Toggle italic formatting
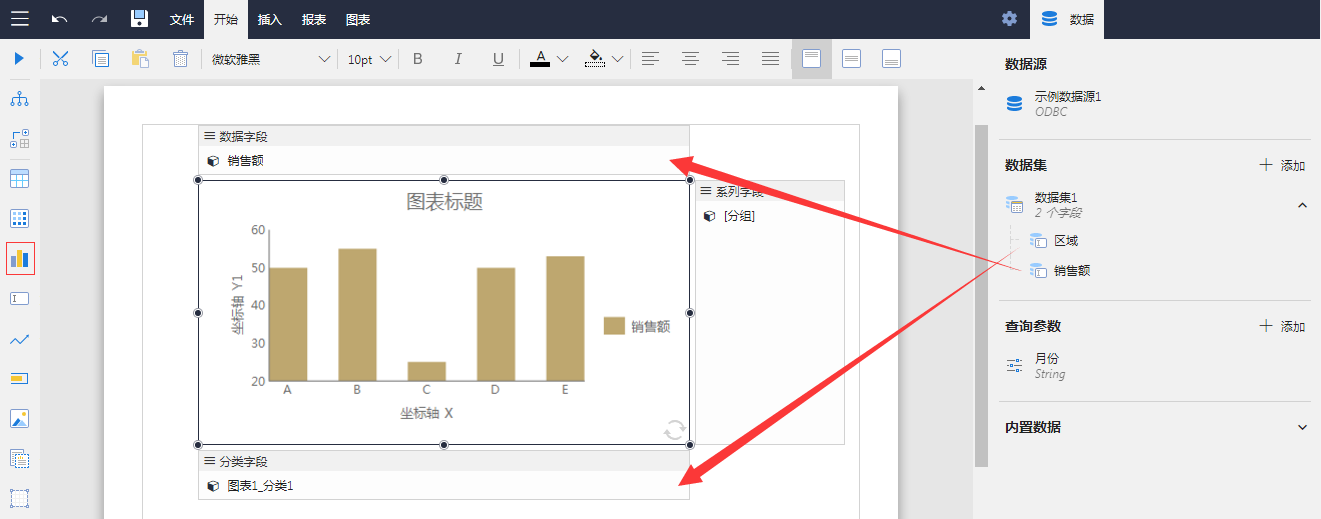The width and height of the screenshot is (1321, 519). pyautogui.click(x=458, y=59)
